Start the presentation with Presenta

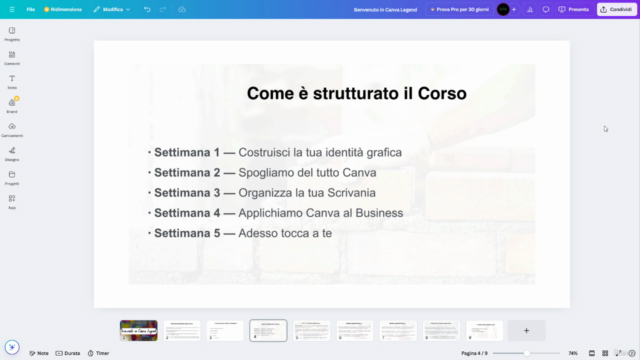573,9
